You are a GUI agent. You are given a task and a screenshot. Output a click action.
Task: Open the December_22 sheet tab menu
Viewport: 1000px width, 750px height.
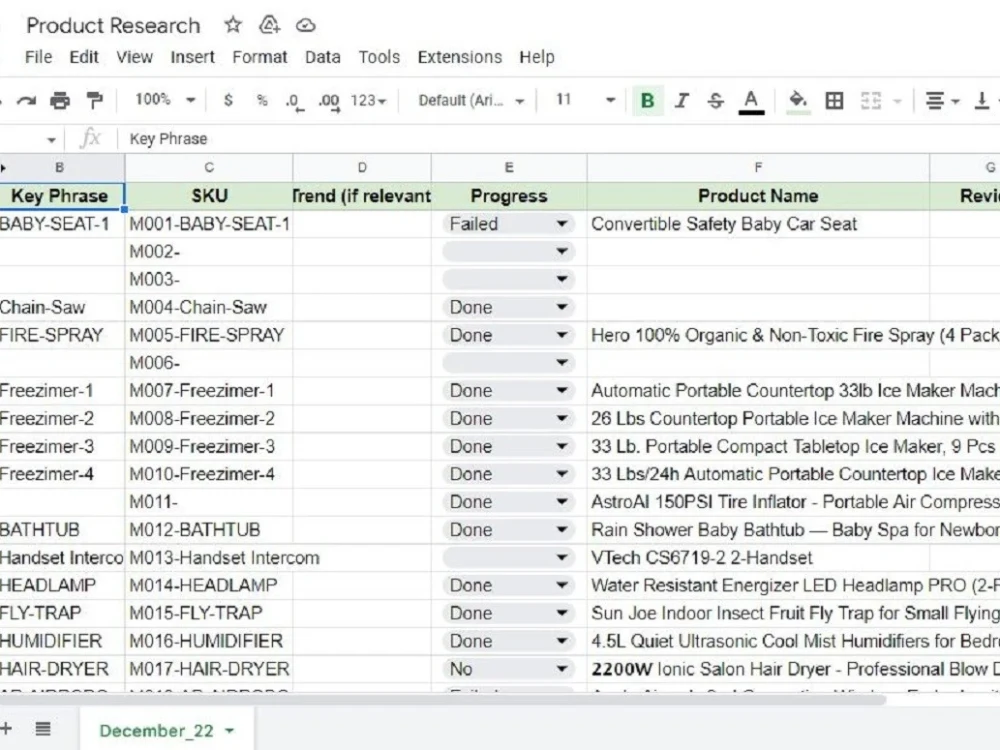pos(228,731)
